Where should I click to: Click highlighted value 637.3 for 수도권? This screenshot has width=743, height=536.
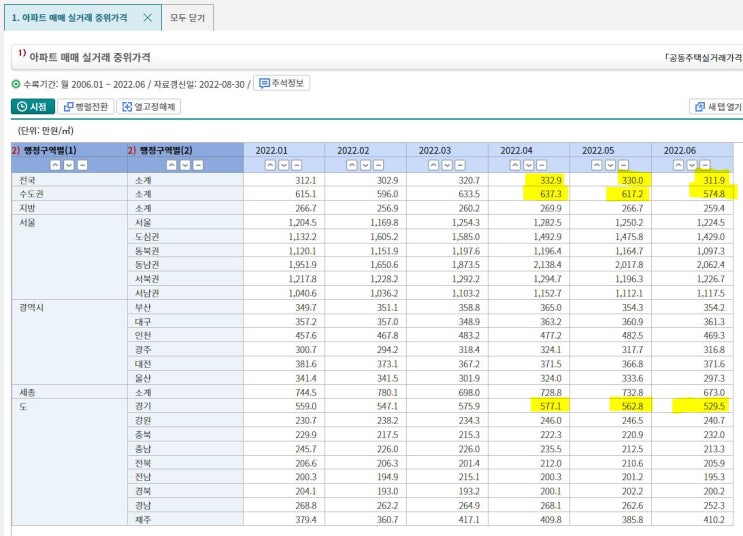(x=551, y=194)
